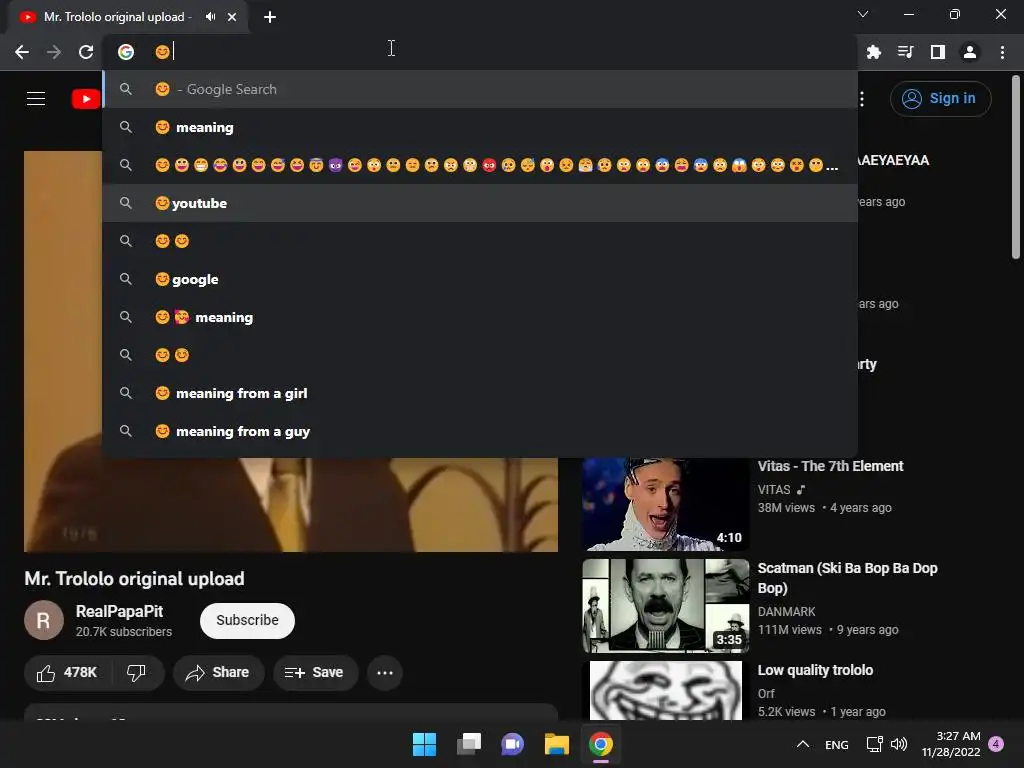The height and width of the screenshot is (768, 1024).
Task: Click the ENG language indicator
Action: coord(837,744)
